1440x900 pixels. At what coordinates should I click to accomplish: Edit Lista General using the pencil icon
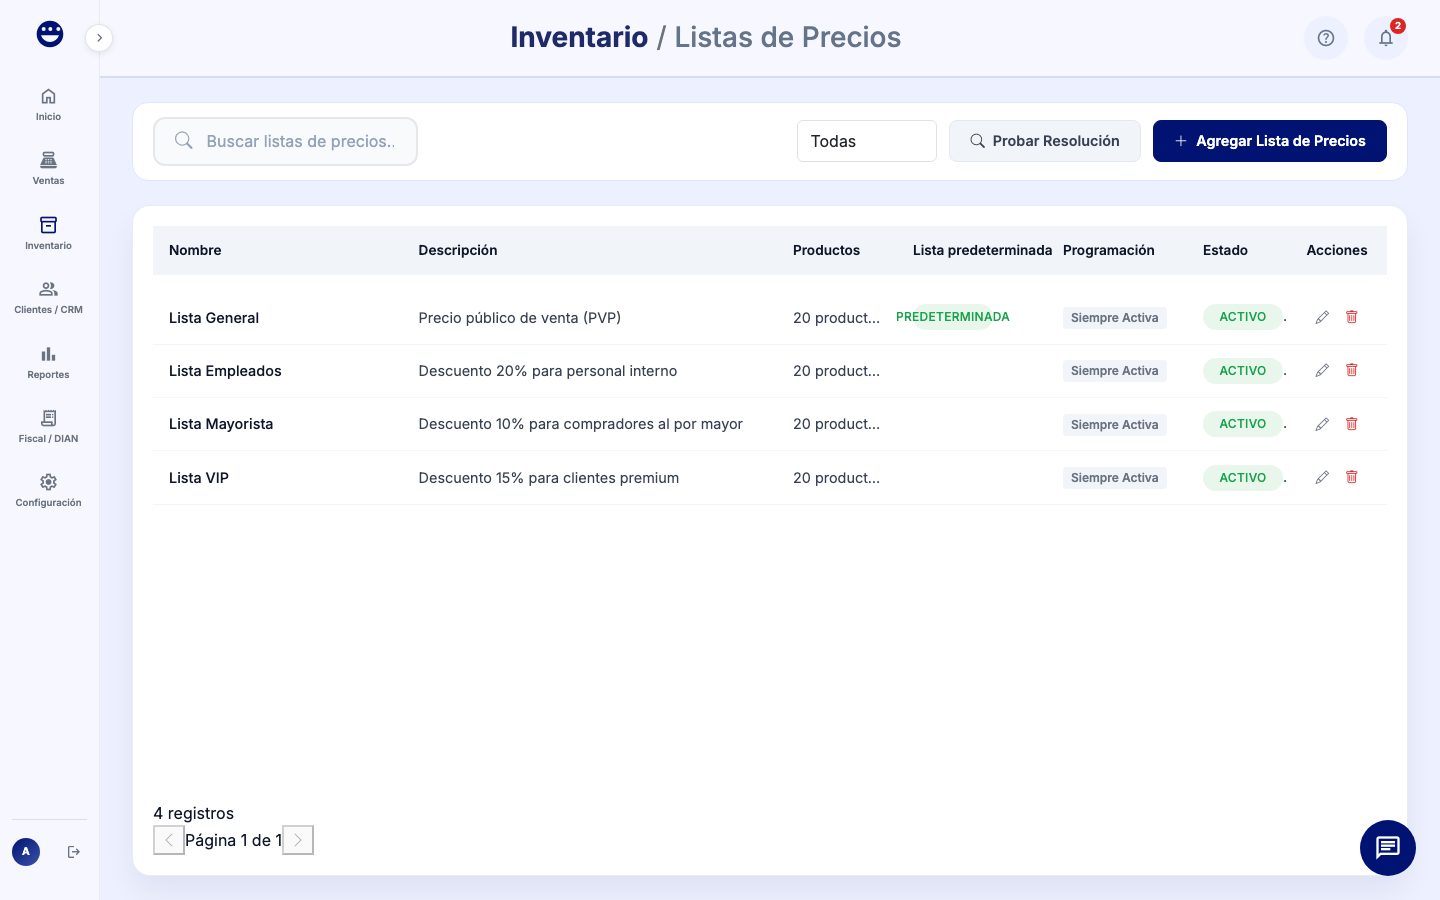(x=1322, y=317)
